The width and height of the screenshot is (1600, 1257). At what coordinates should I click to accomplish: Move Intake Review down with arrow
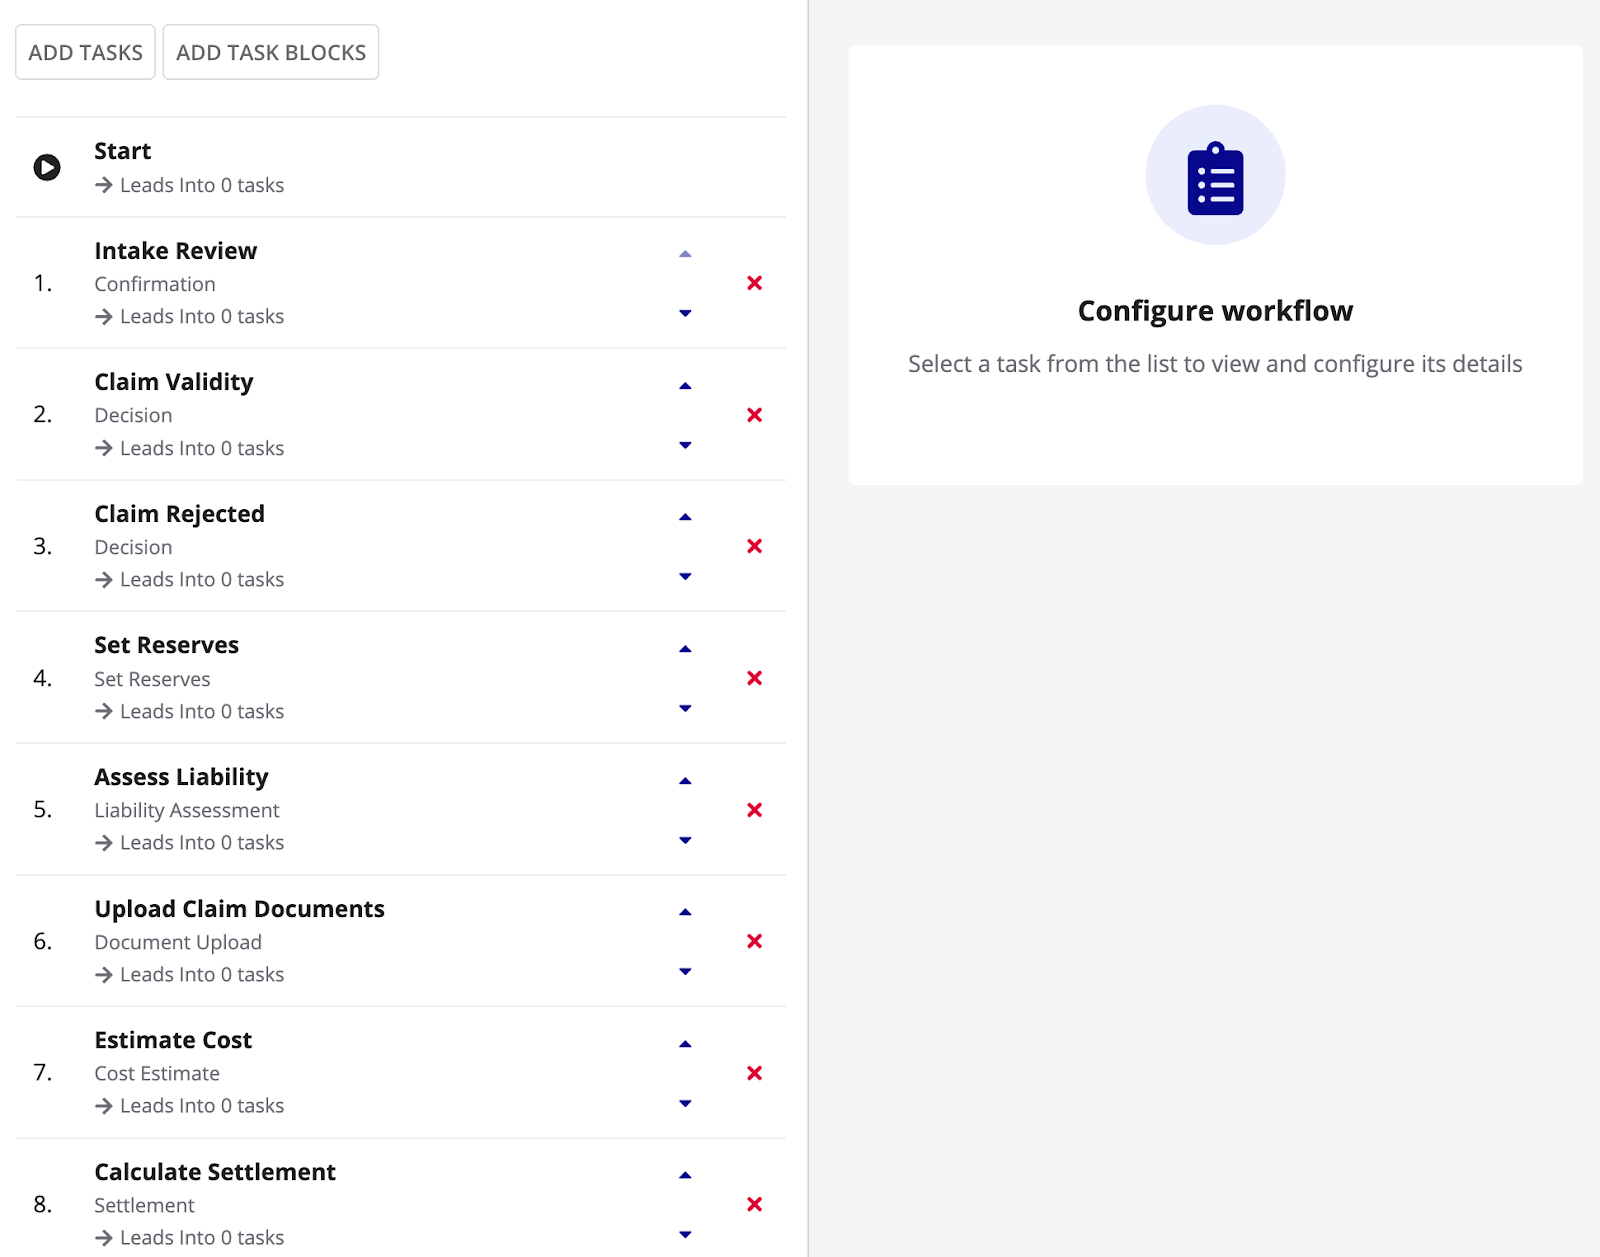coord(685,313)
